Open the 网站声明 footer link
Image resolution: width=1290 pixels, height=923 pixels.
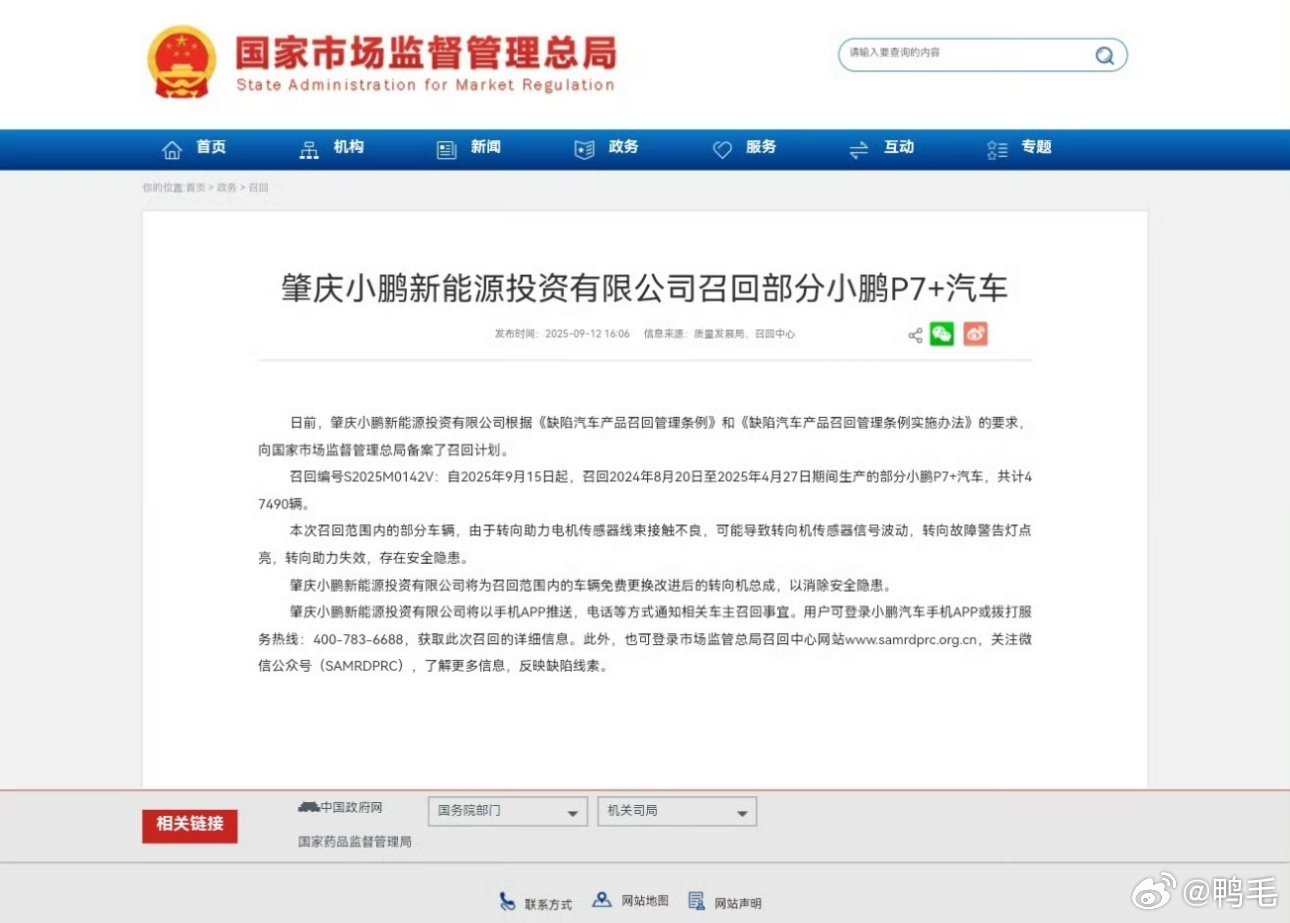(738, 903)
